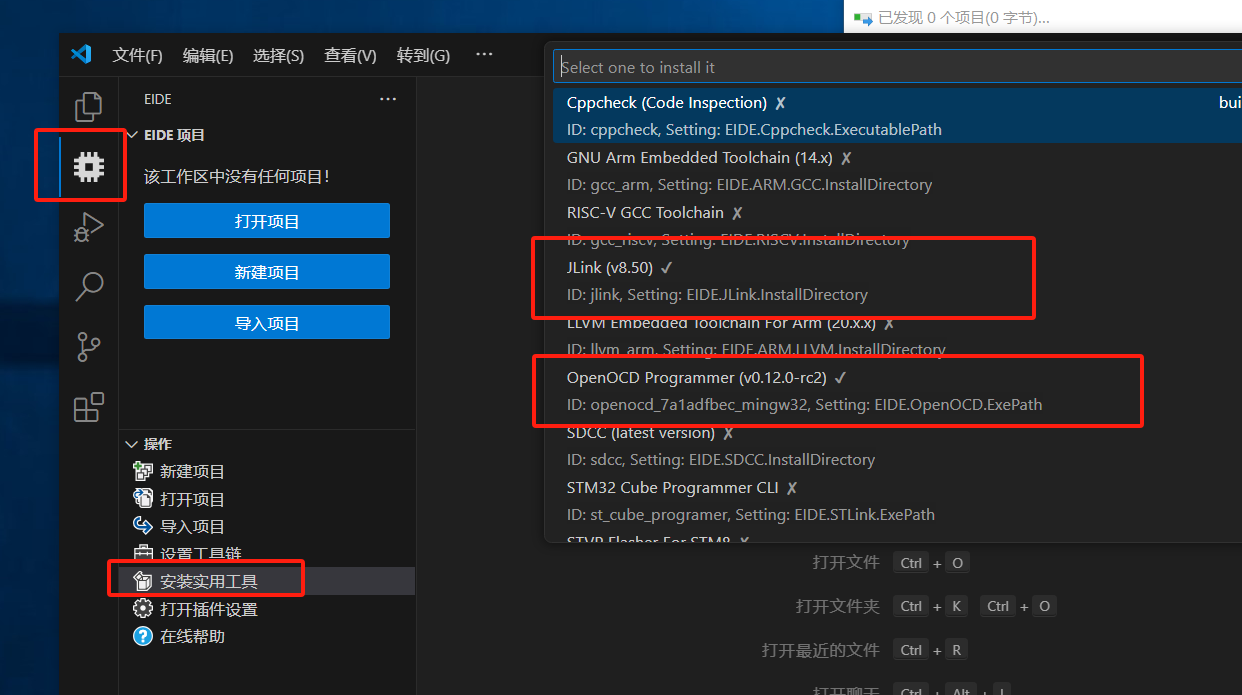Viewport: 1242px width, 695px height.
Task: Click 打开插件设置 in operations list
Action: [x=208, y=609]
